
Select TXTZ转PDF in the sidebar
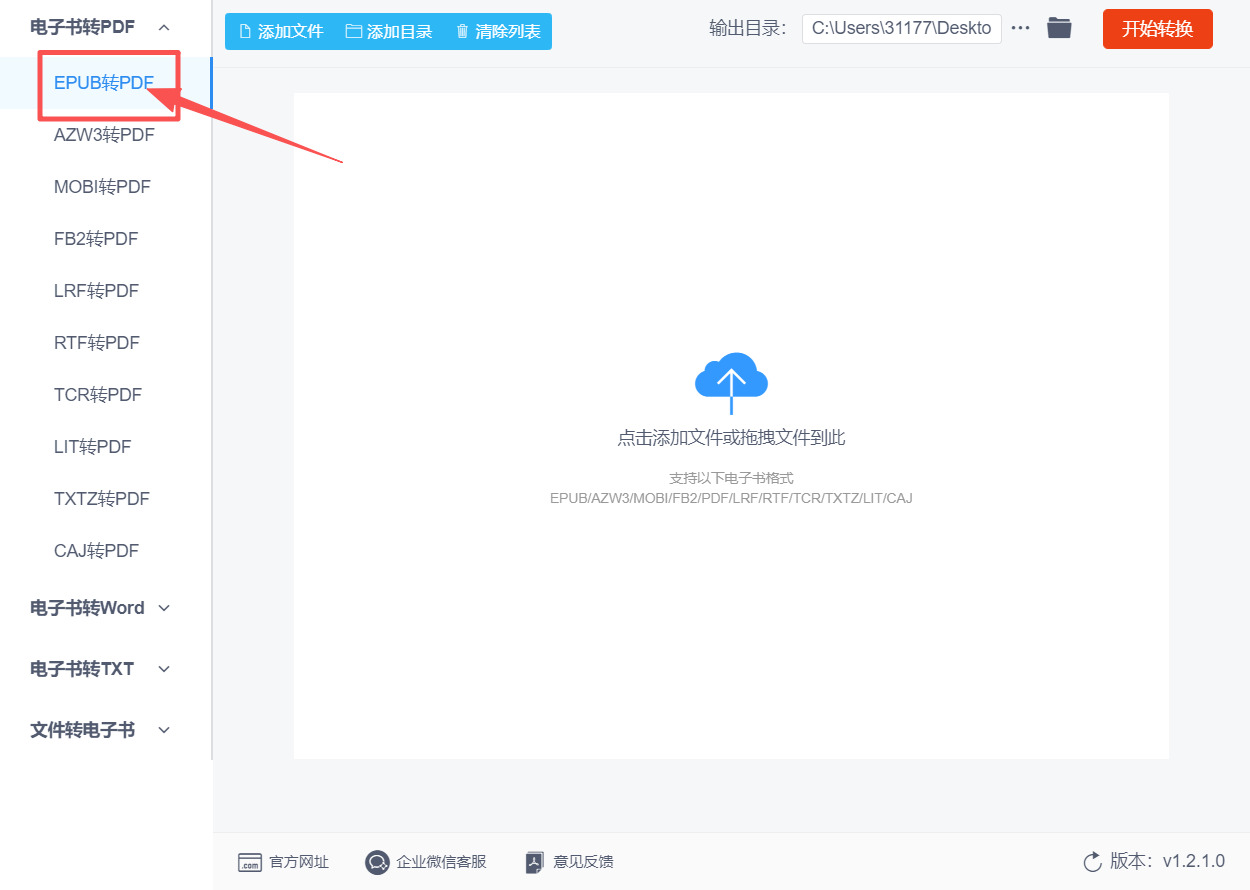(102, 499)
